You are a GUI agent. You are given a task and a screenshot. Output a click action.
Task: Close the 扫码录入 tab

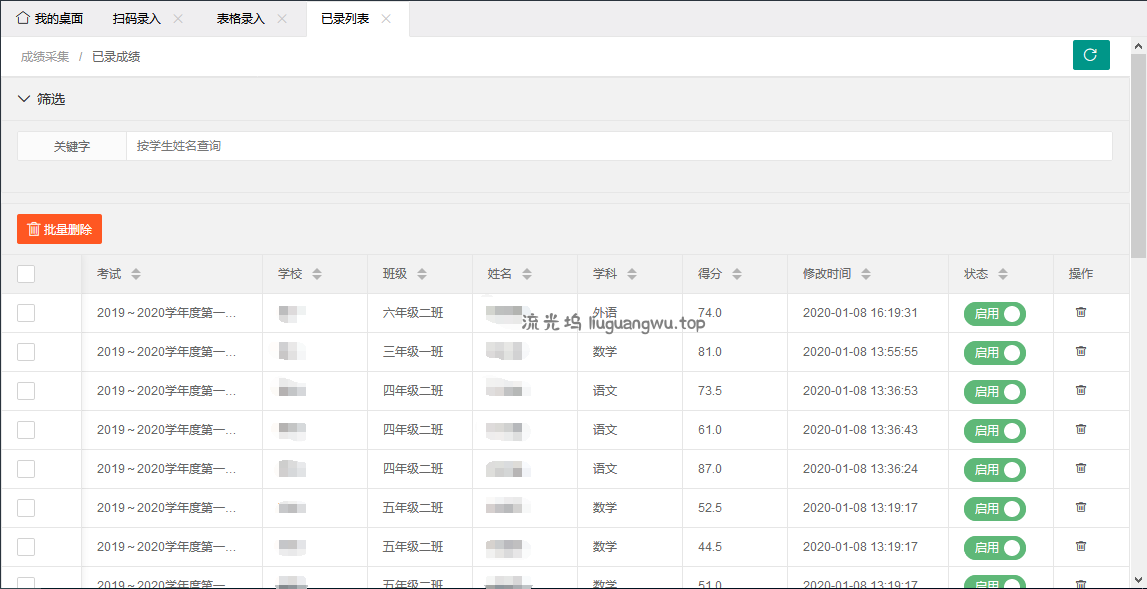(x=178, y=19)
